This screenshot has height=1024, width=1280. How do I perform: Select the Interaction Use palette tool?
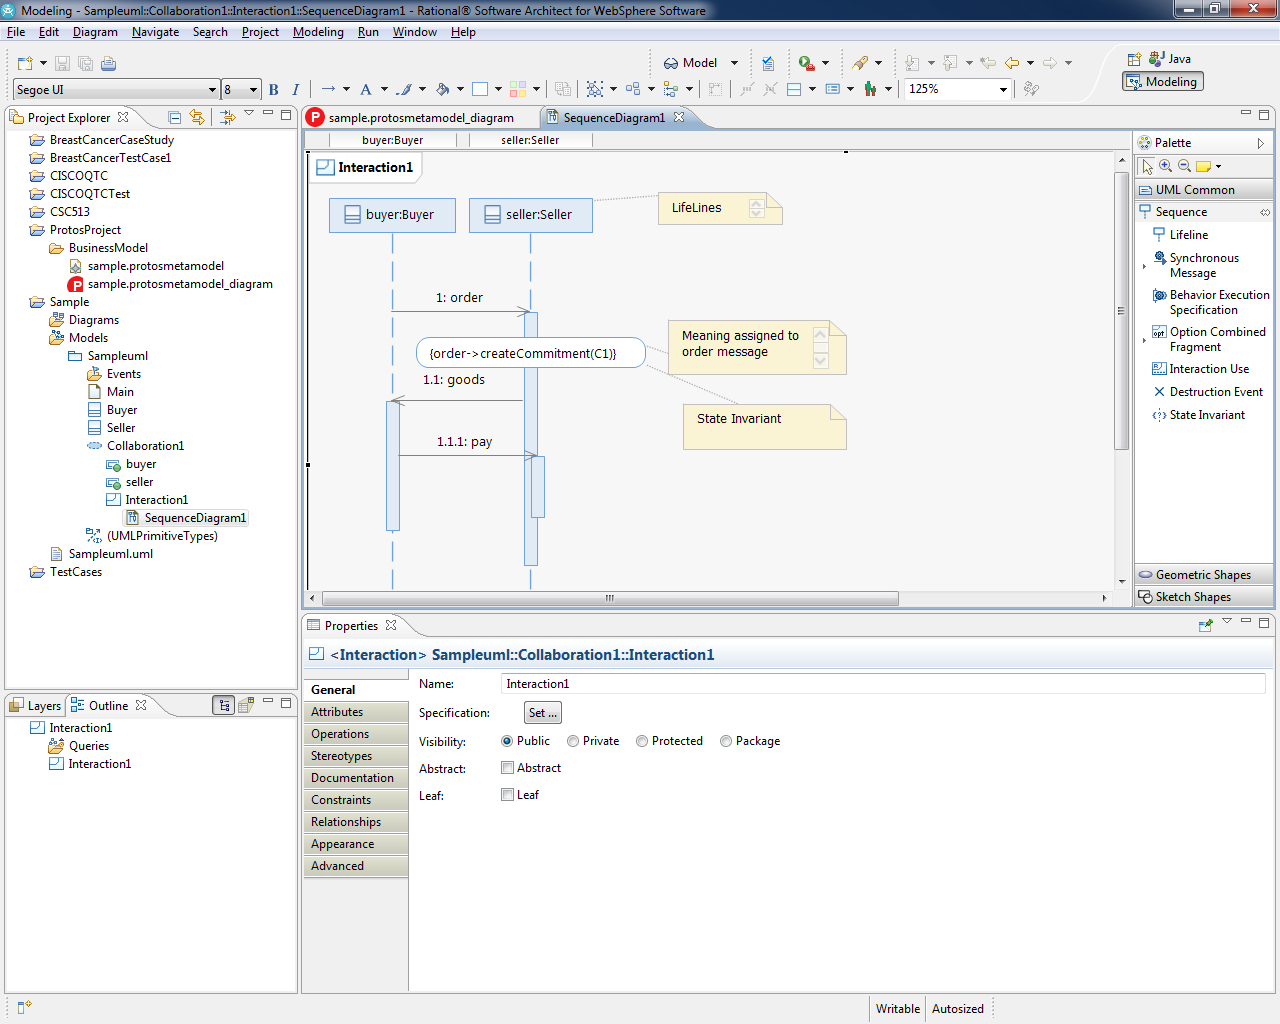point(1200,369)
